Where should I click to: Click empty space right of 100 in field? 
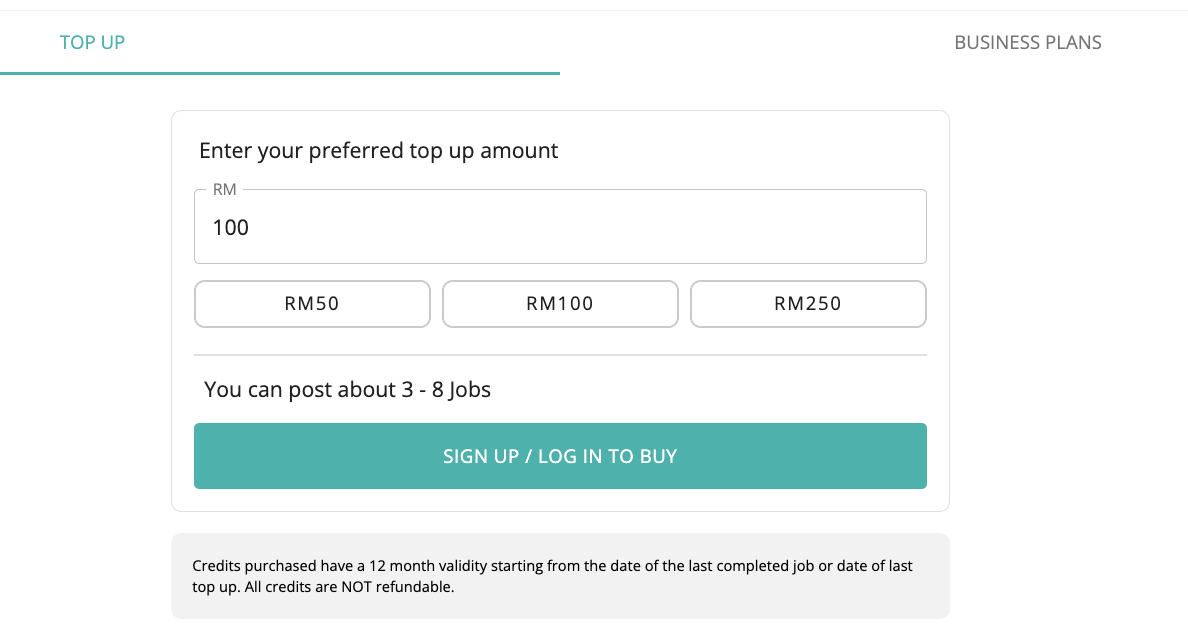(587, 227)
